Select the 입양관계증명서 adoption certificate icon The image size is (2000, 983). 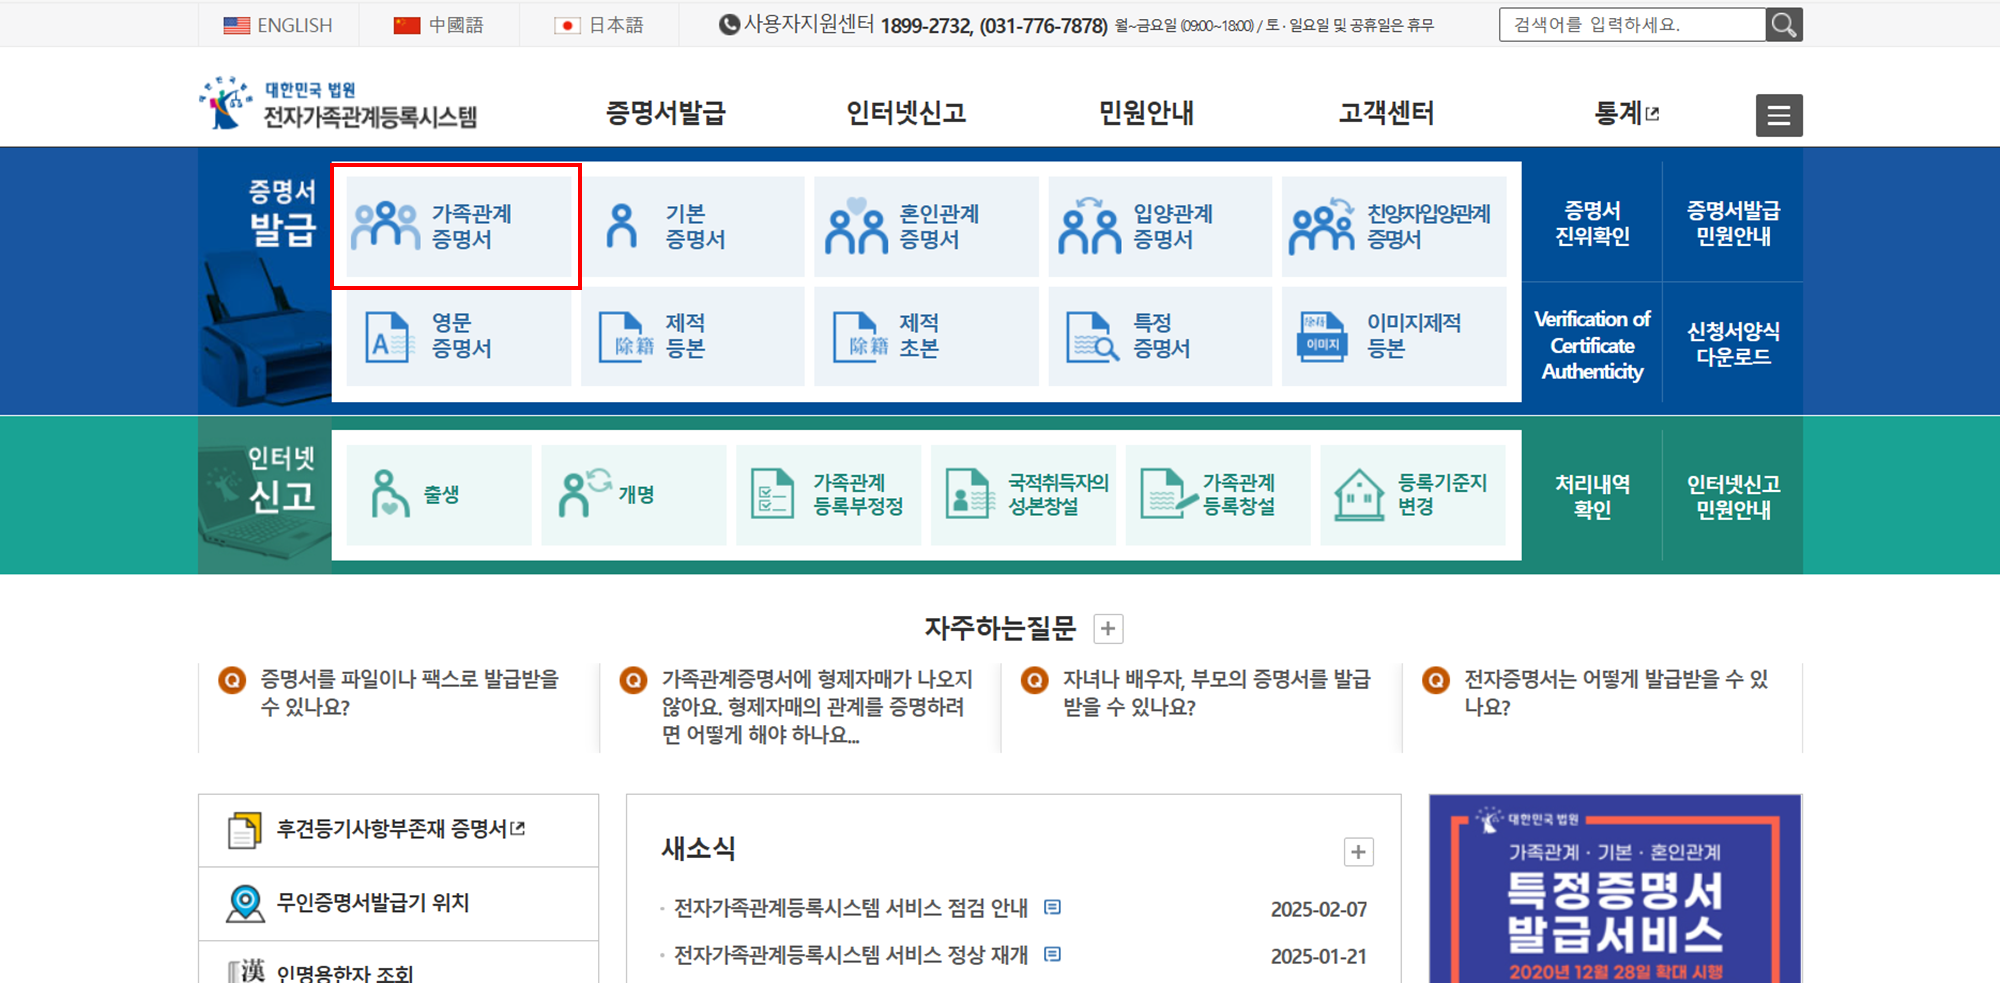pos(1160,226)
